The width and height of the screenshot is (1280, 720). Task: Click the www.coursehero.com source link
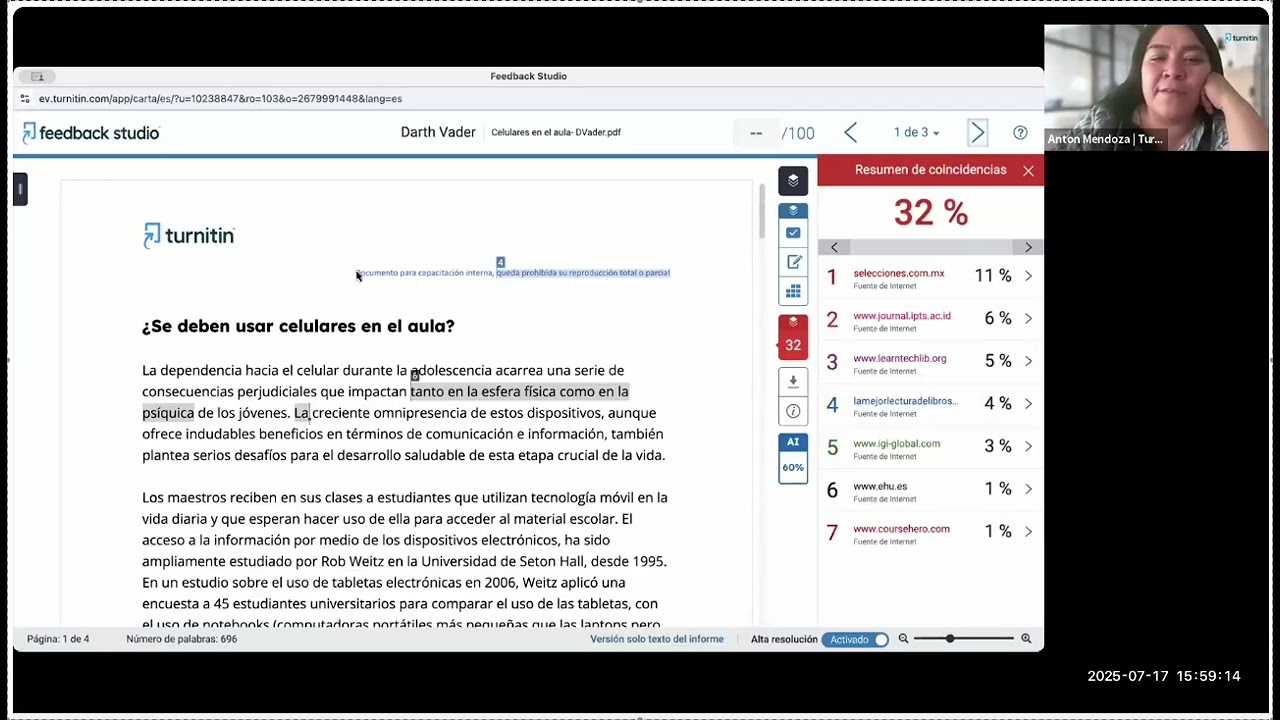tap(901, 529)
